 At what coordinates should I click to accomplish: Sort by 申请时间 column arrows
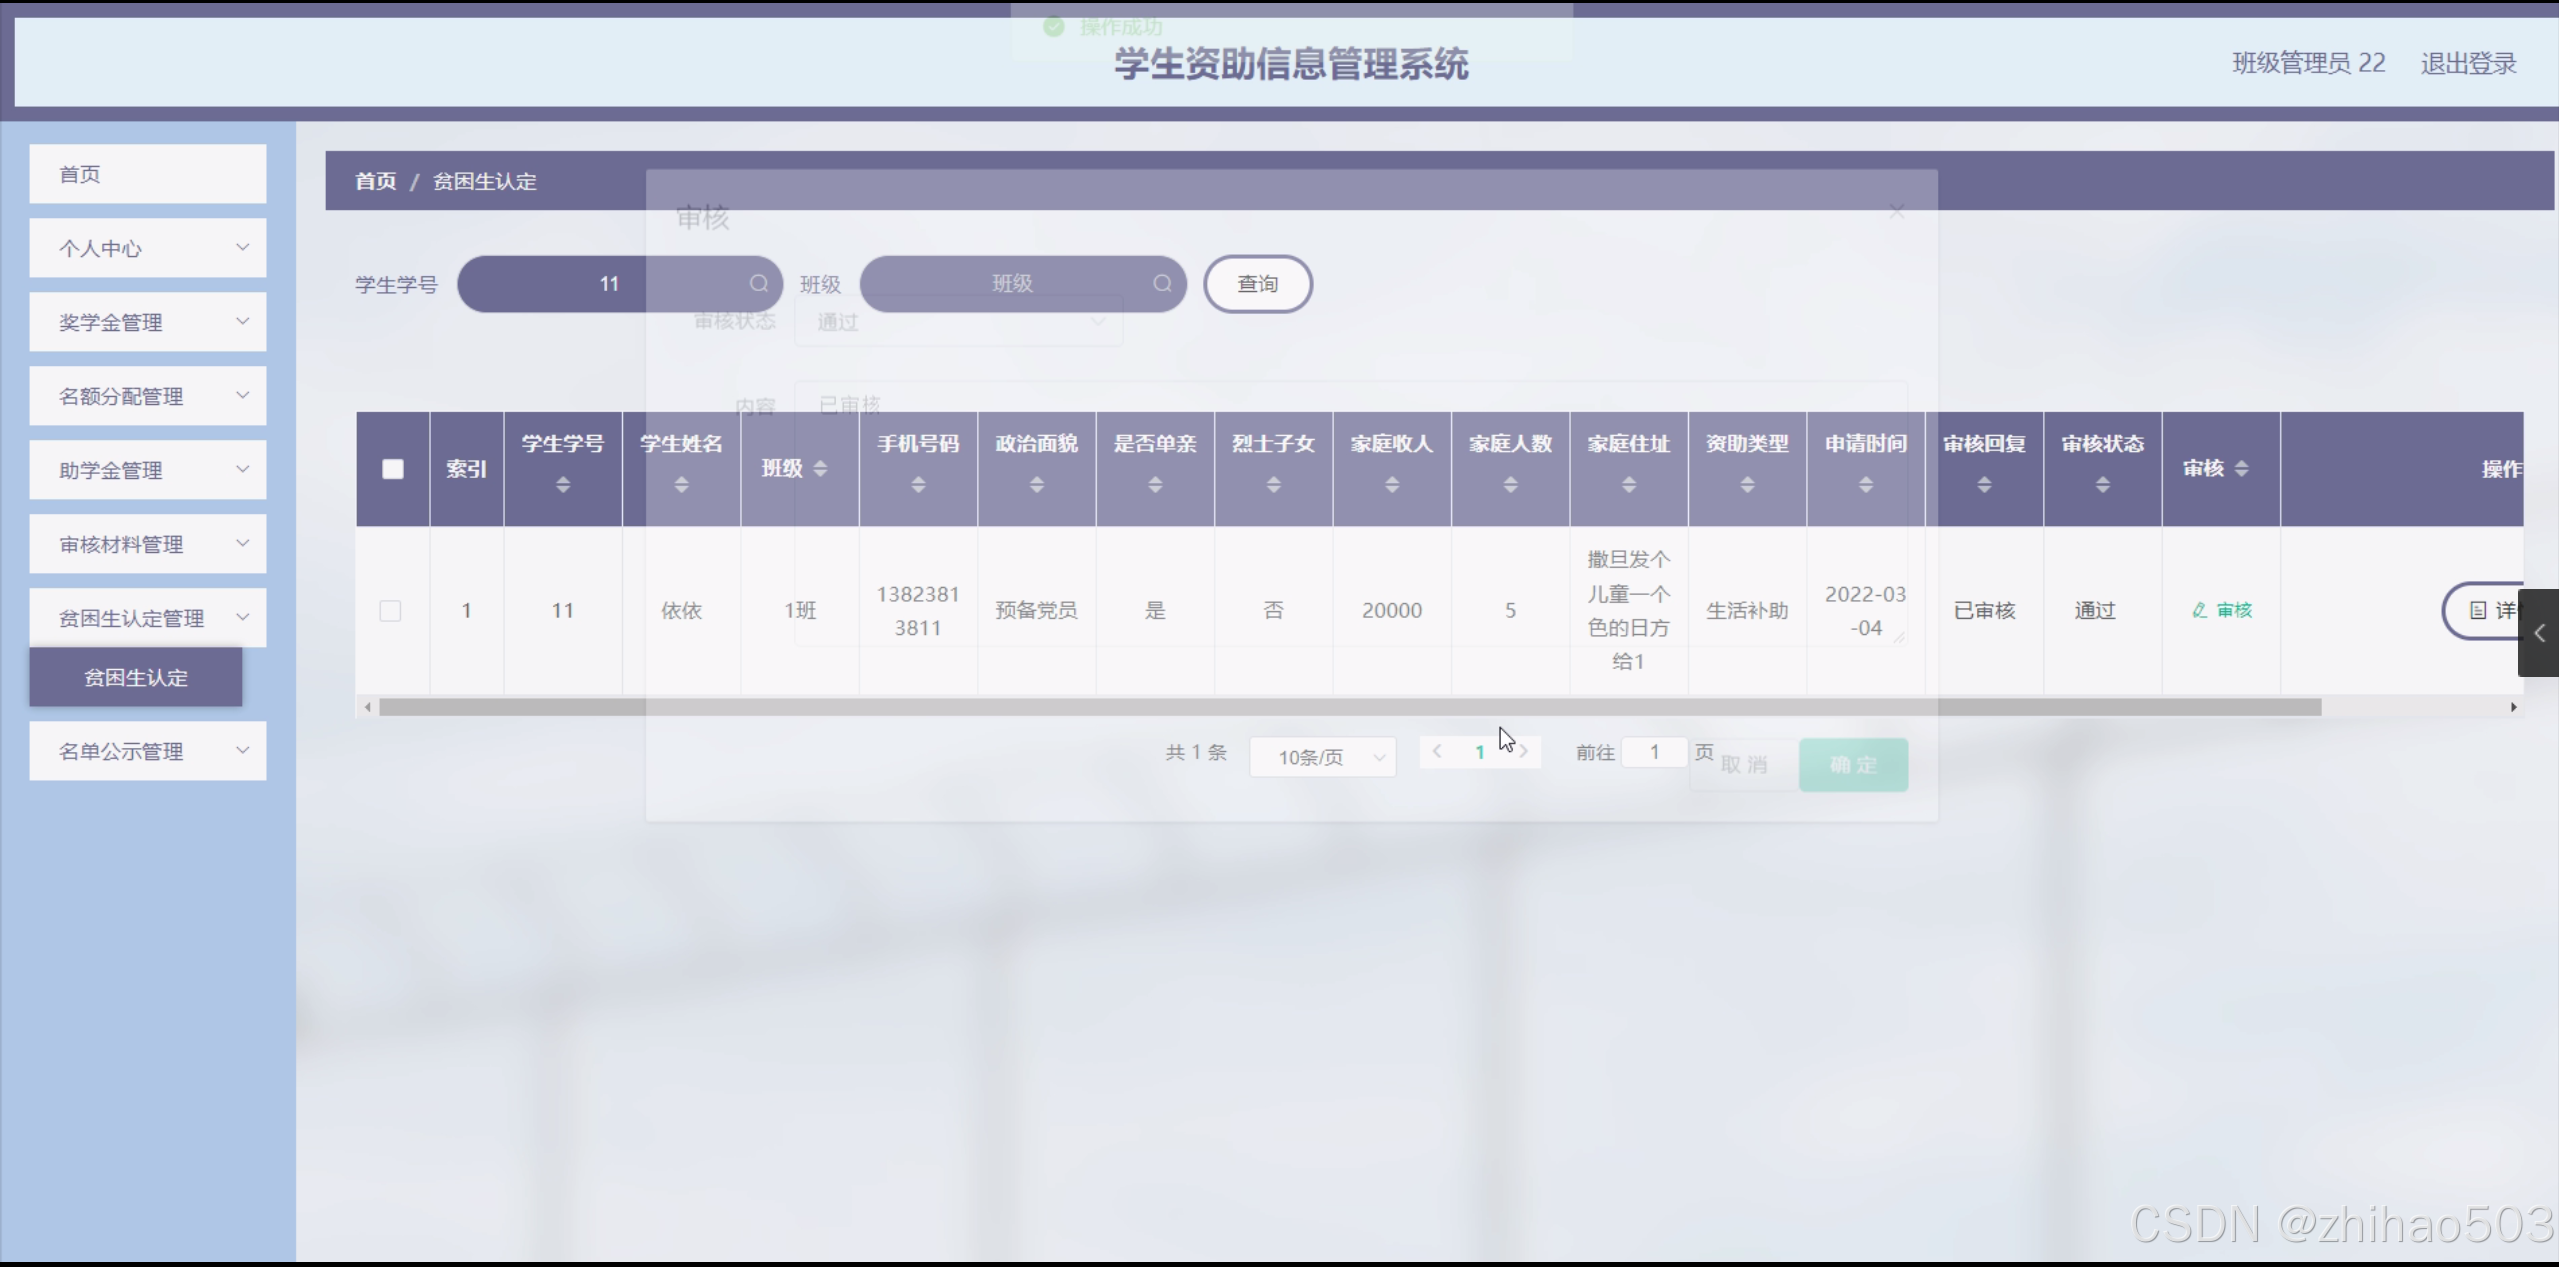pyautogui.click(x=1865, y=485)
